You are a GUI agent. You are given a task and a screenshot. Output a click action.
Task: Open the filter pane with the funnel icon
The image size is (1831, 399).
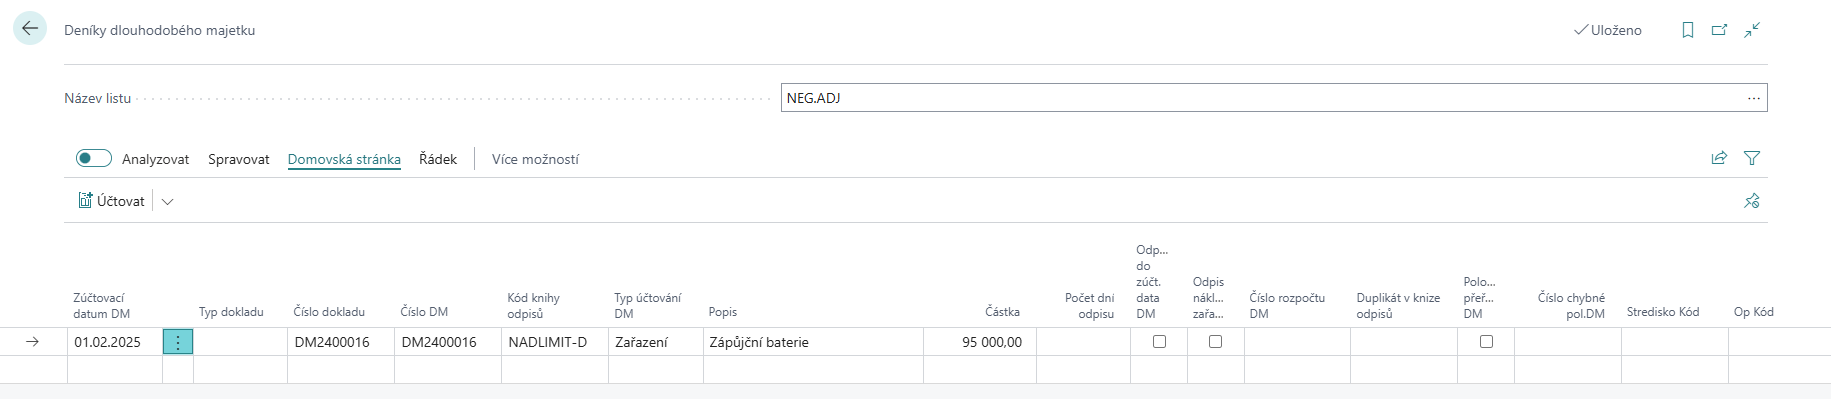coord(1752,158)
